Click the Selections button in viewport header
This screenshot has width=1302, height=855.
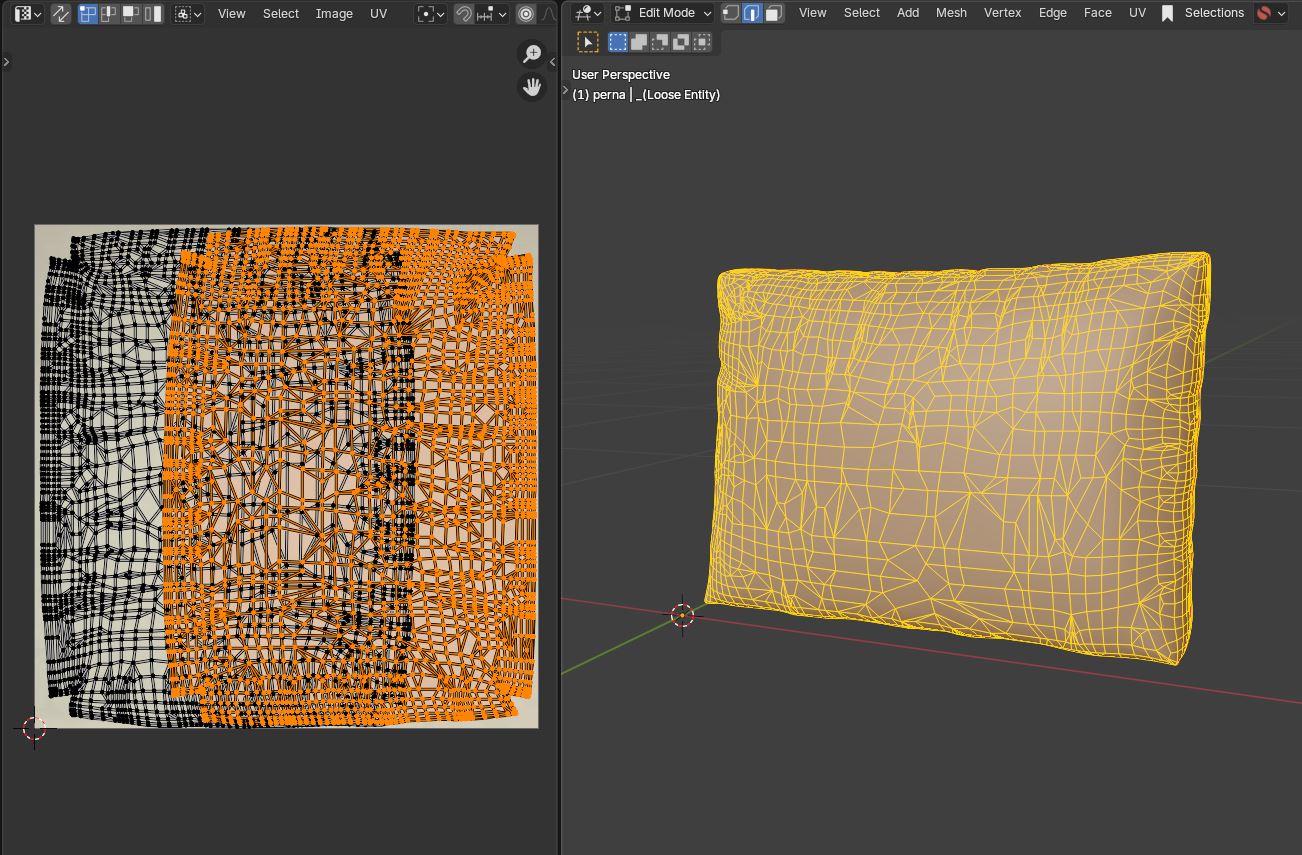click(1214, 13)
